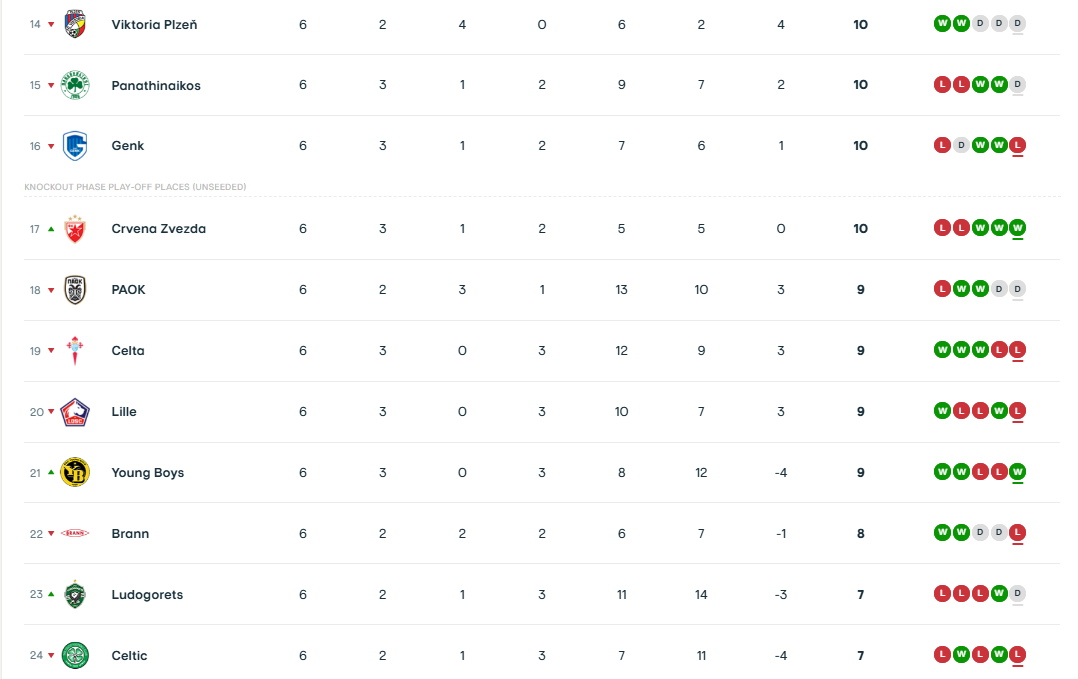1078x679 pixels.
Task: Click the Celta club crest
Action: 75,351
